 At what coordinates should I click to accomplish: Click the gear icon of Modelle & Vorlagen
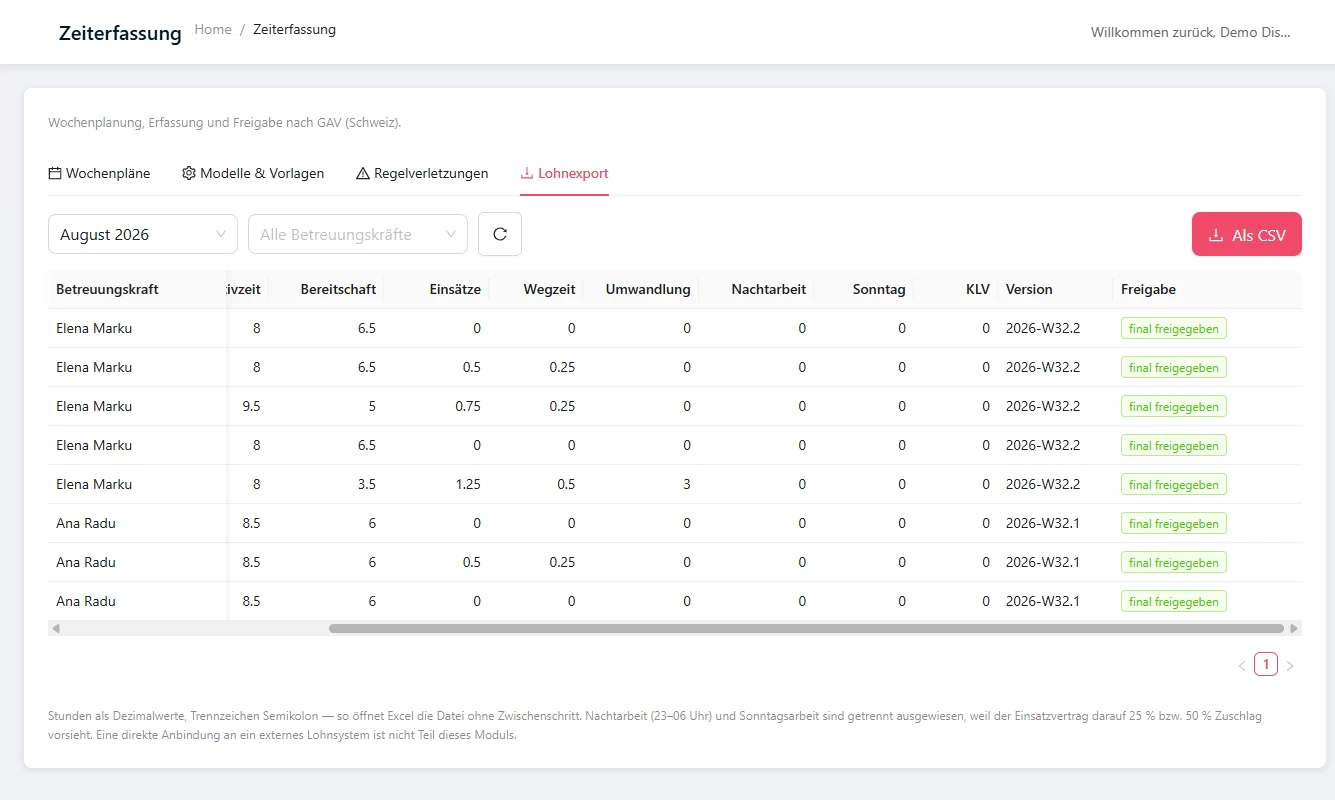[189, 173]
